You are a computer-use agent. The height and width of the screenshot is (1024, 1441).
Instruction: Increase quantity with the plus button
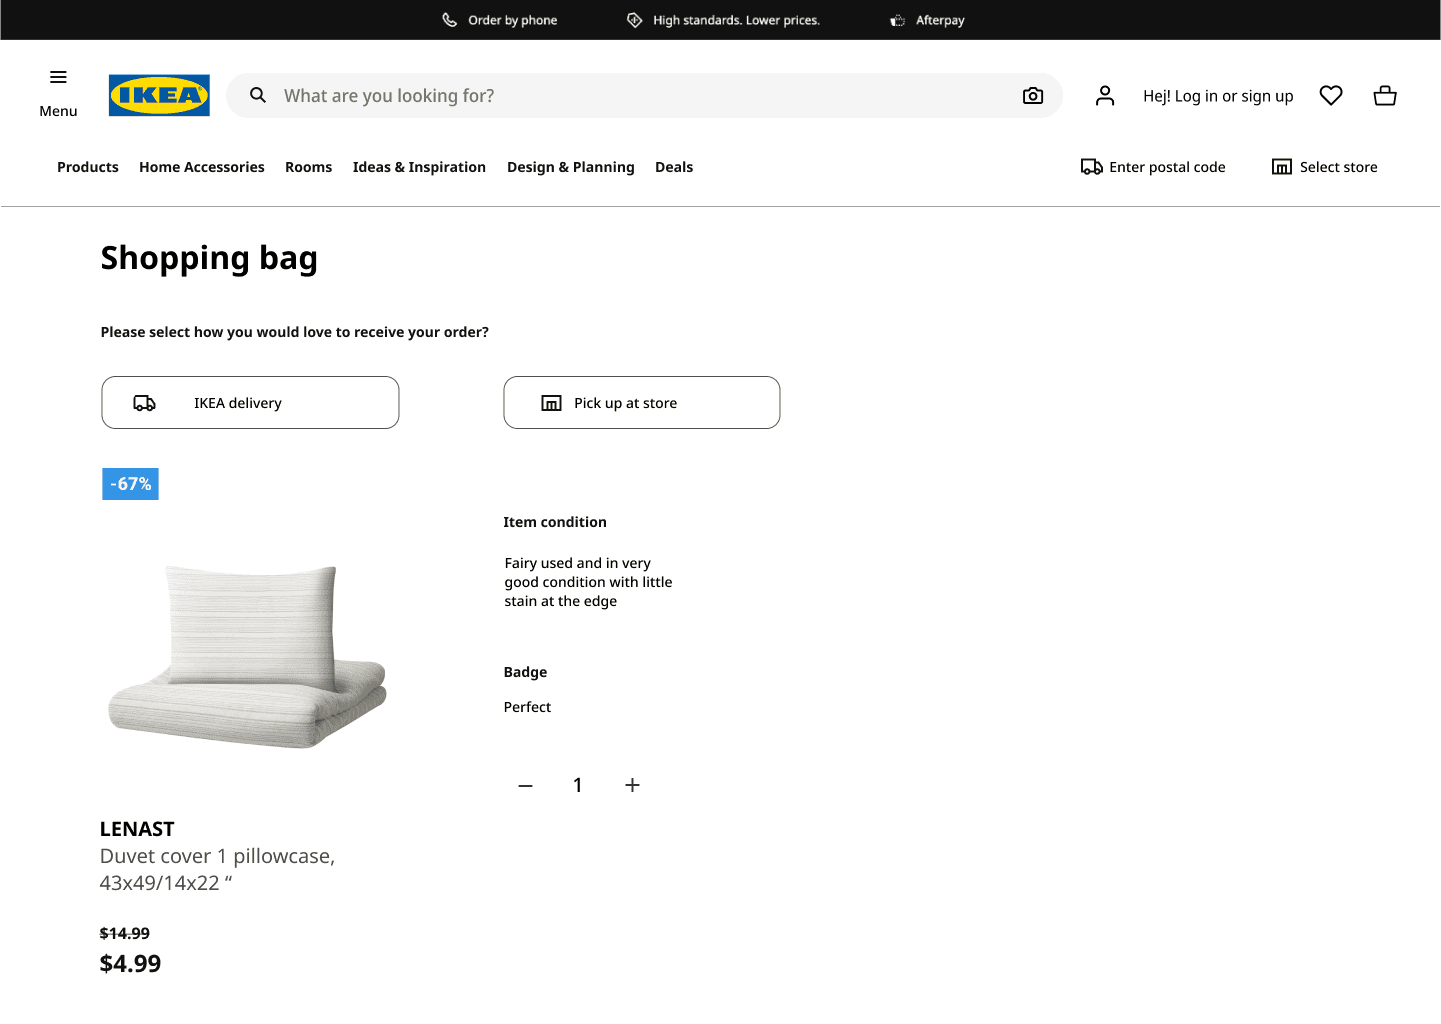pos(632,786)
